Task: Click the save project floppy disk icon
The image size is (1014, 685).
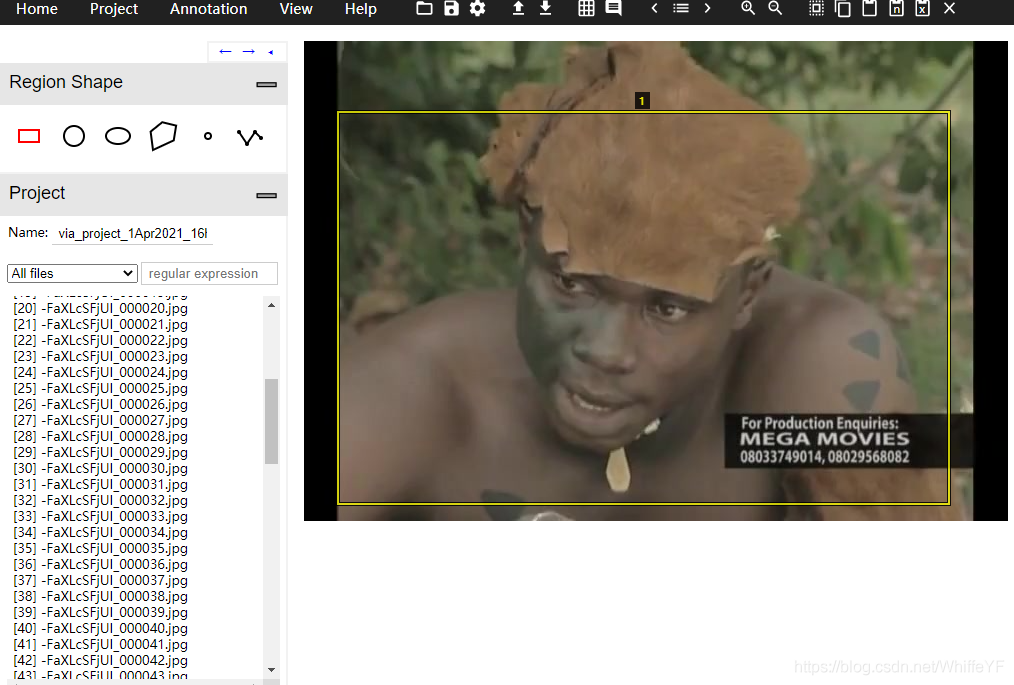Action: tap(451, 9)
